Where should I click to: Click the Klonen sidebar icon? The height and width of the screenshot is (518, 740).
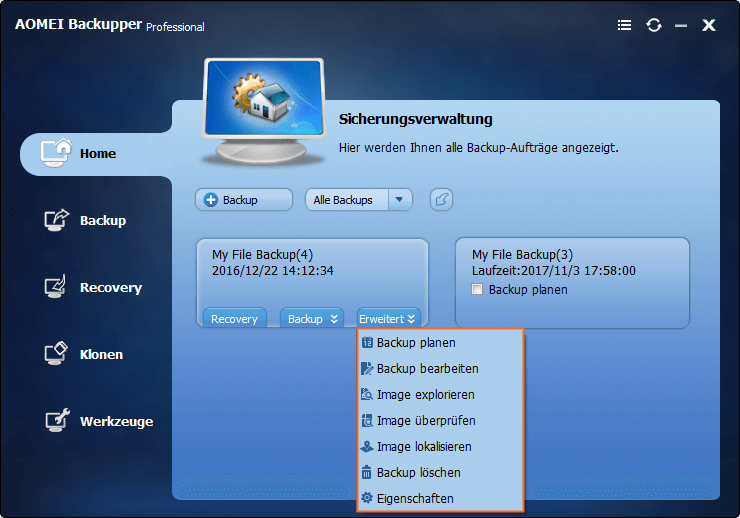[x=56, y=353]
